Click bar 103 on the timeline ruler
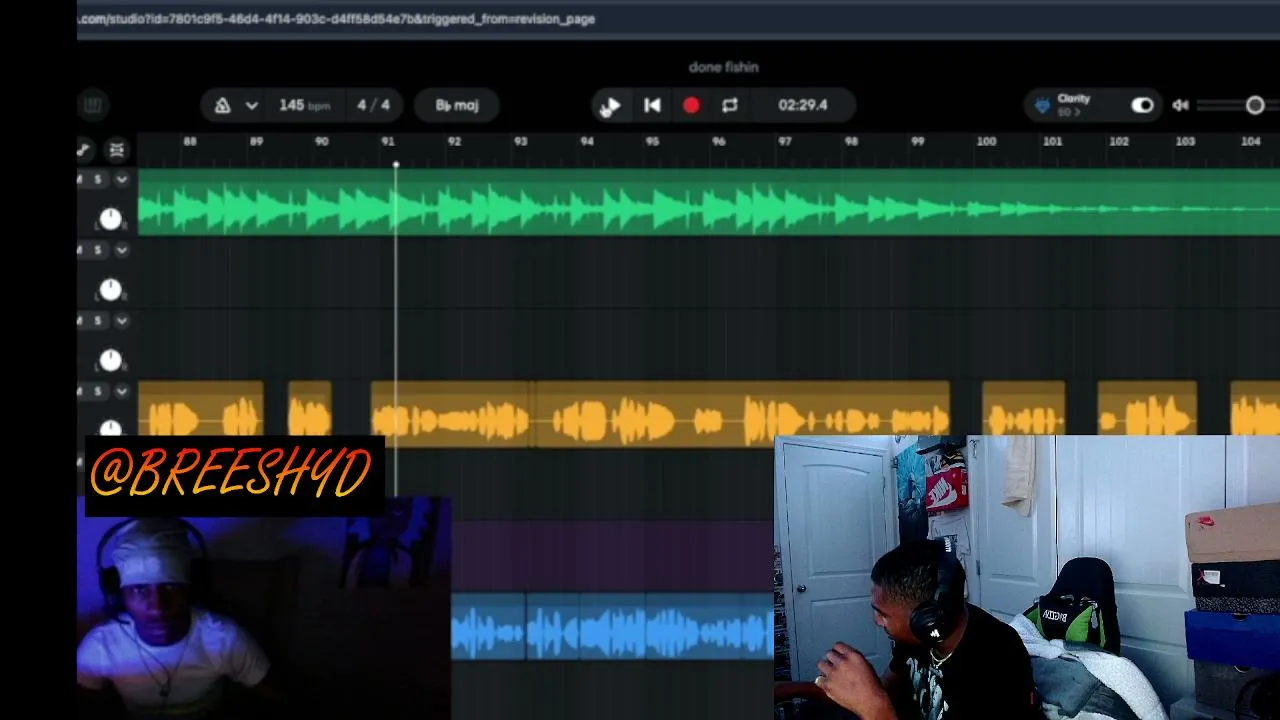The image size is (1280, 720). (x=1185, y=142)
